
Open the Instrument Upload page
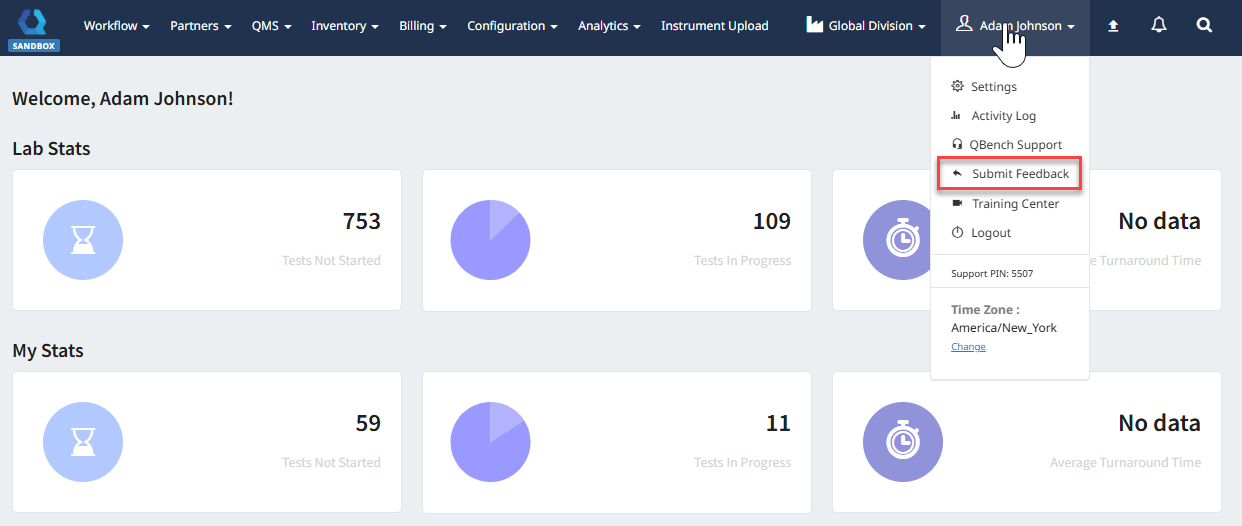714,26
